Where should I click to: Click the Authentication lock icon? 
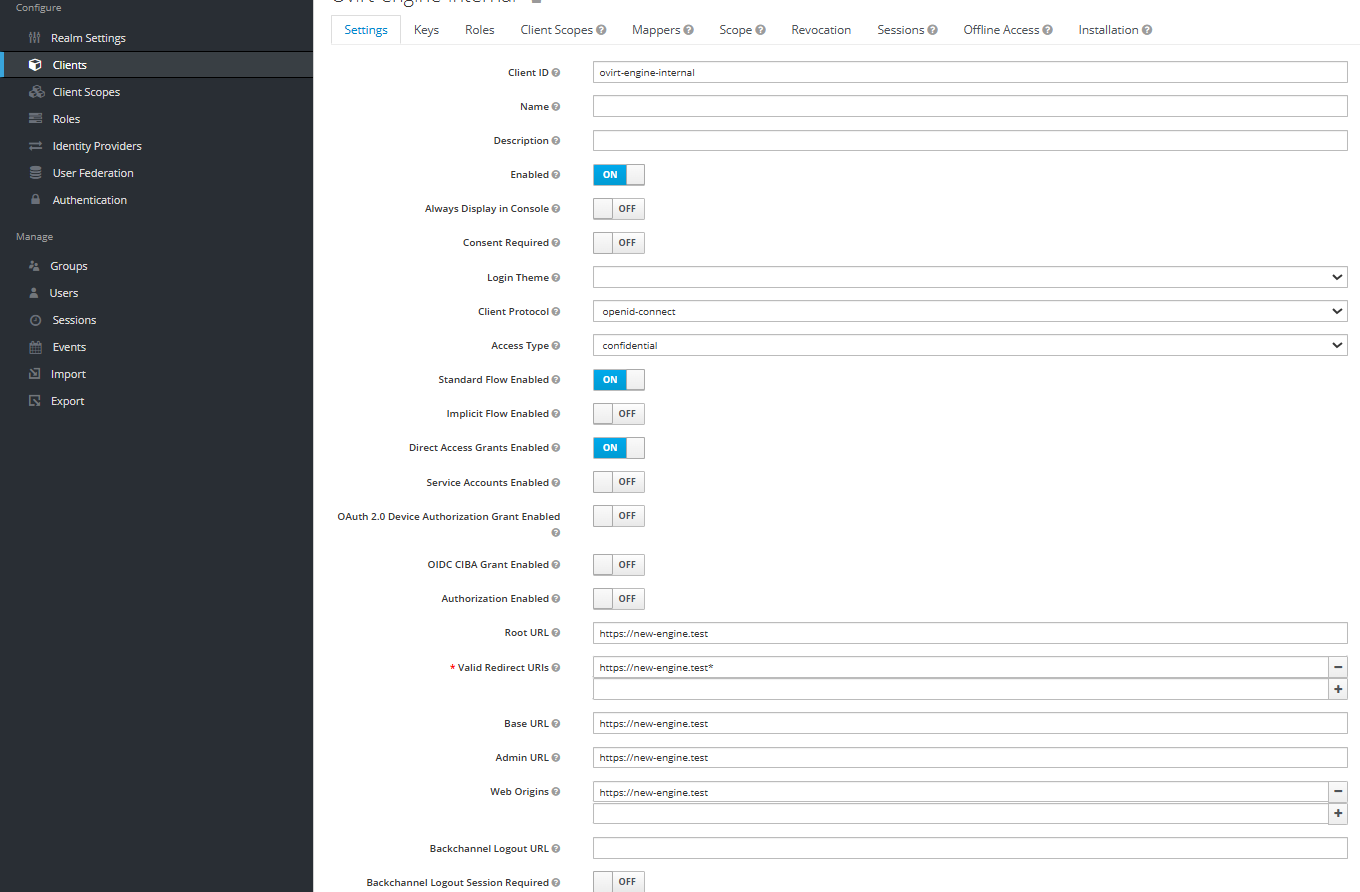[35, 200]
